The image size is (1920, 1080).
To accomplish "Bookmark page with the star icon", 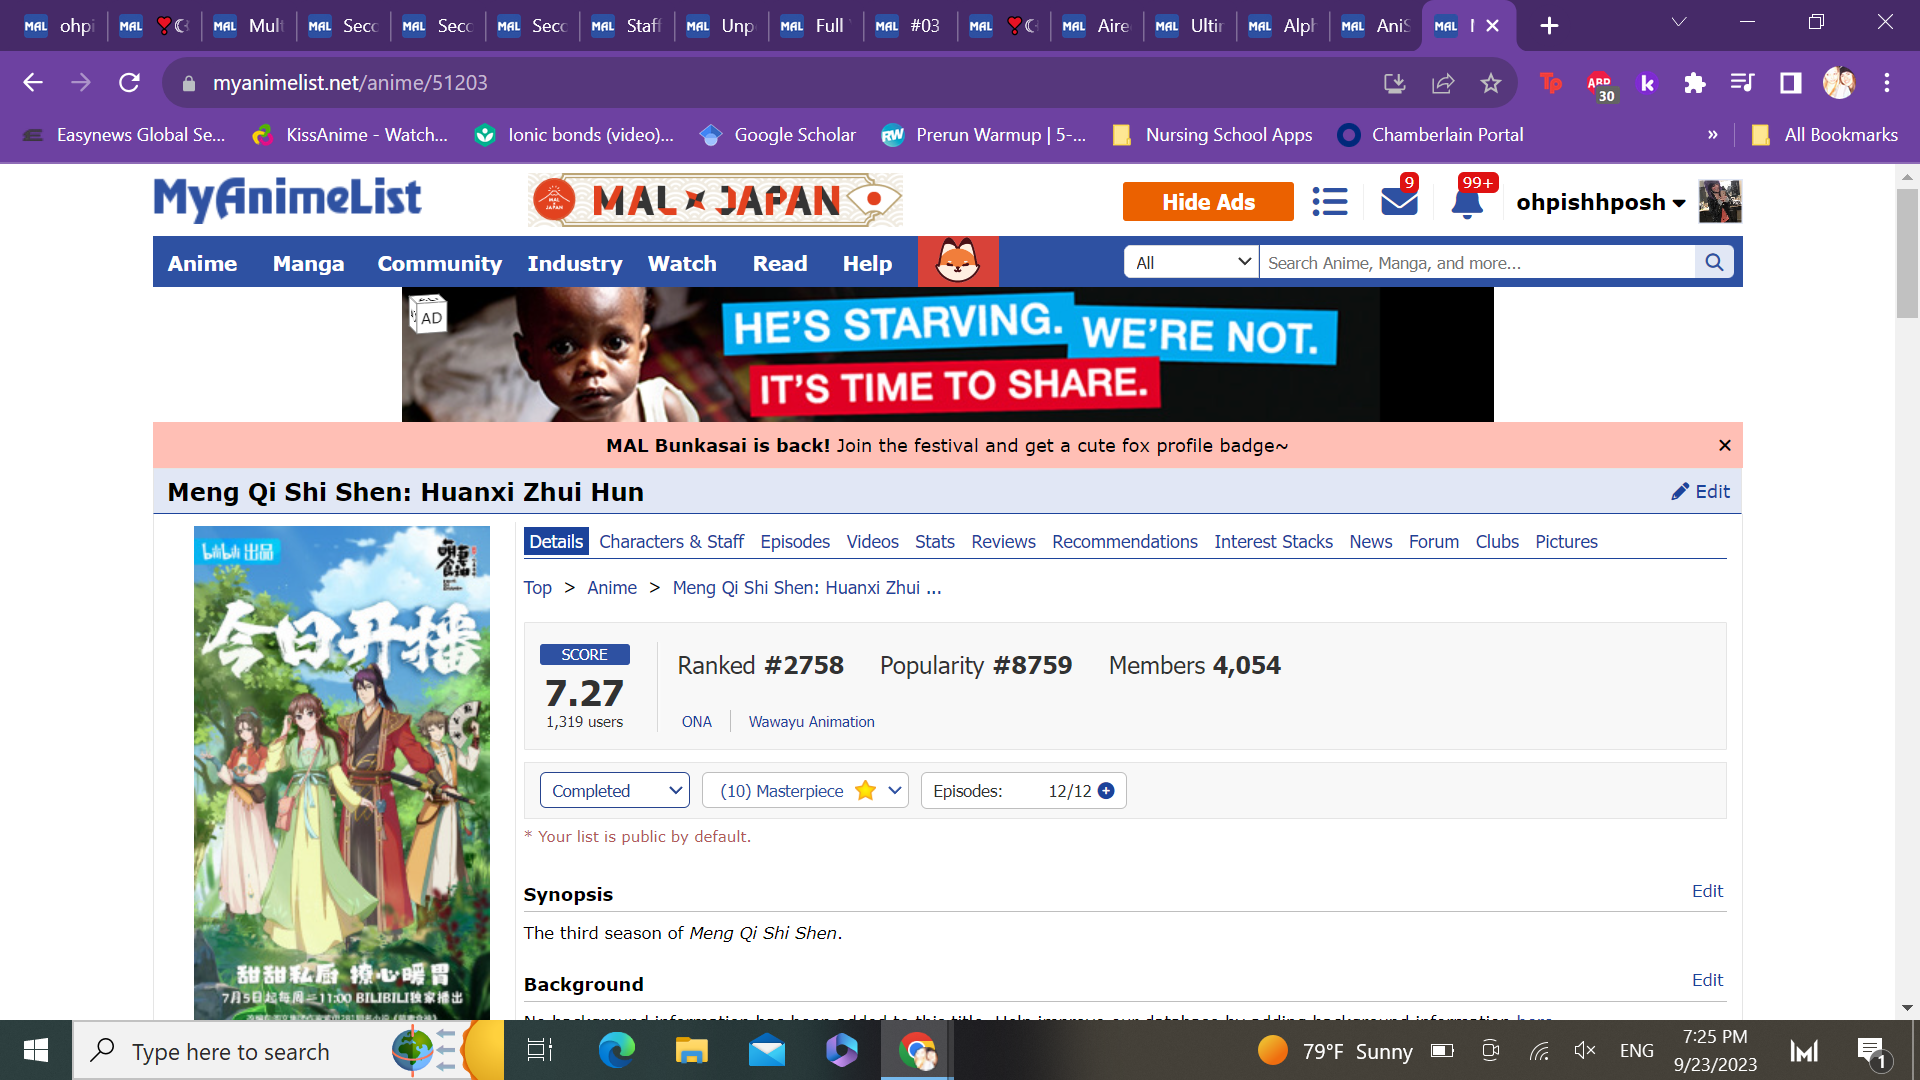I will pos(1490,83).
